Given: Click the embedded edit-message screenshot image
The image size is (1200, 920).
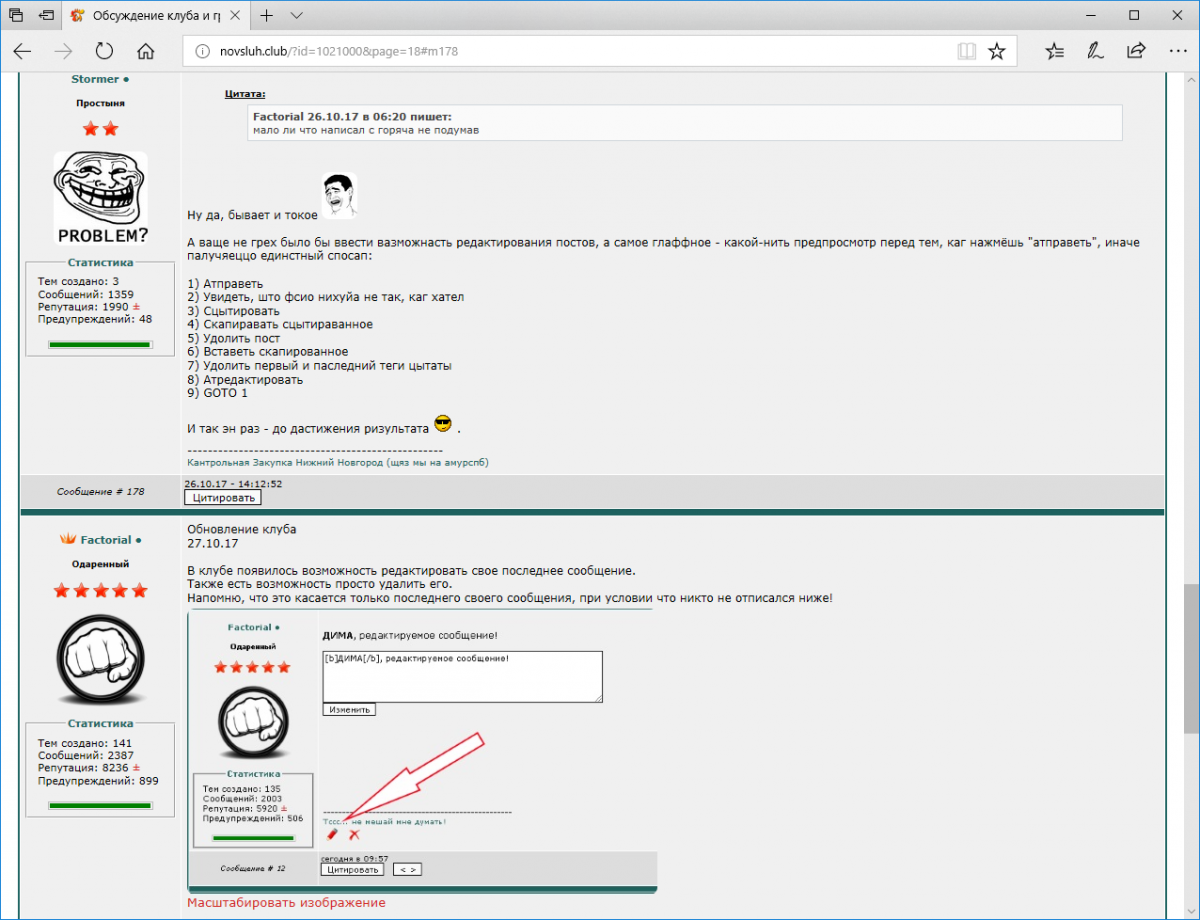Looking at the screenshot, I should (x=422, y=750).
